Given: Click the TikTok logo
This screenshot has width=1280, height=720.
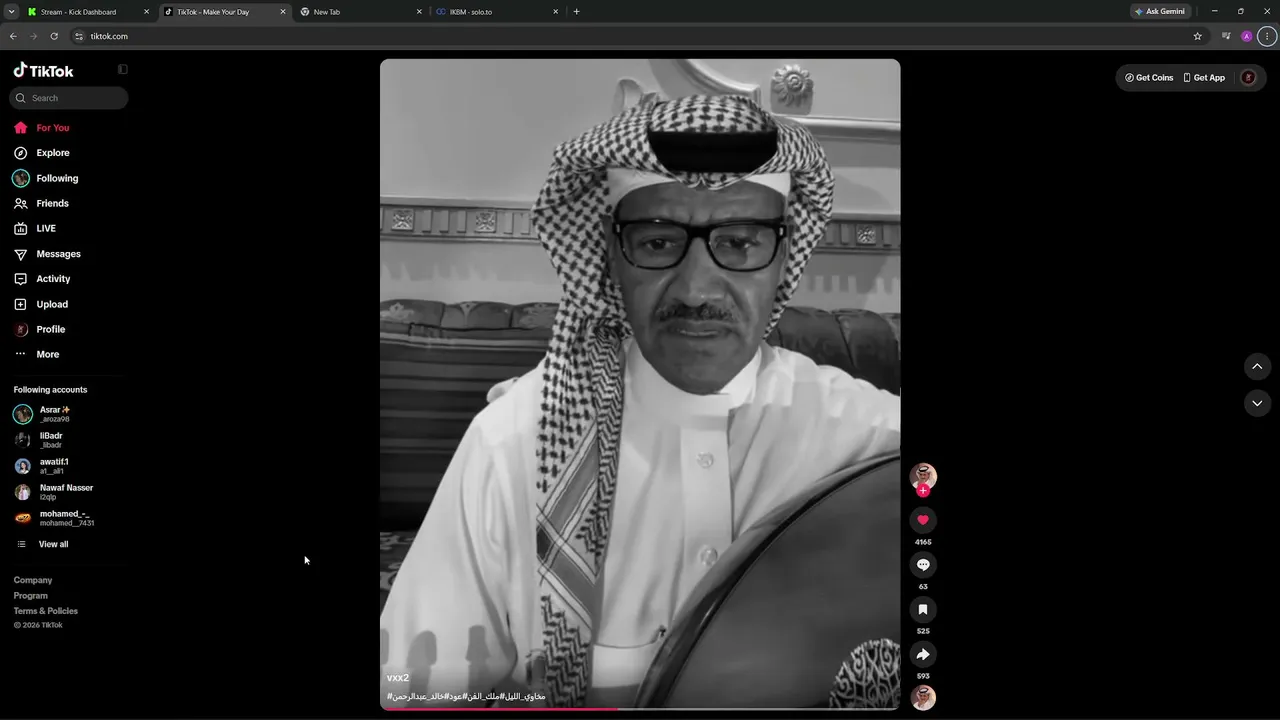Looking at the screenshot, I should pyautogui.click(x=43, y=70).
